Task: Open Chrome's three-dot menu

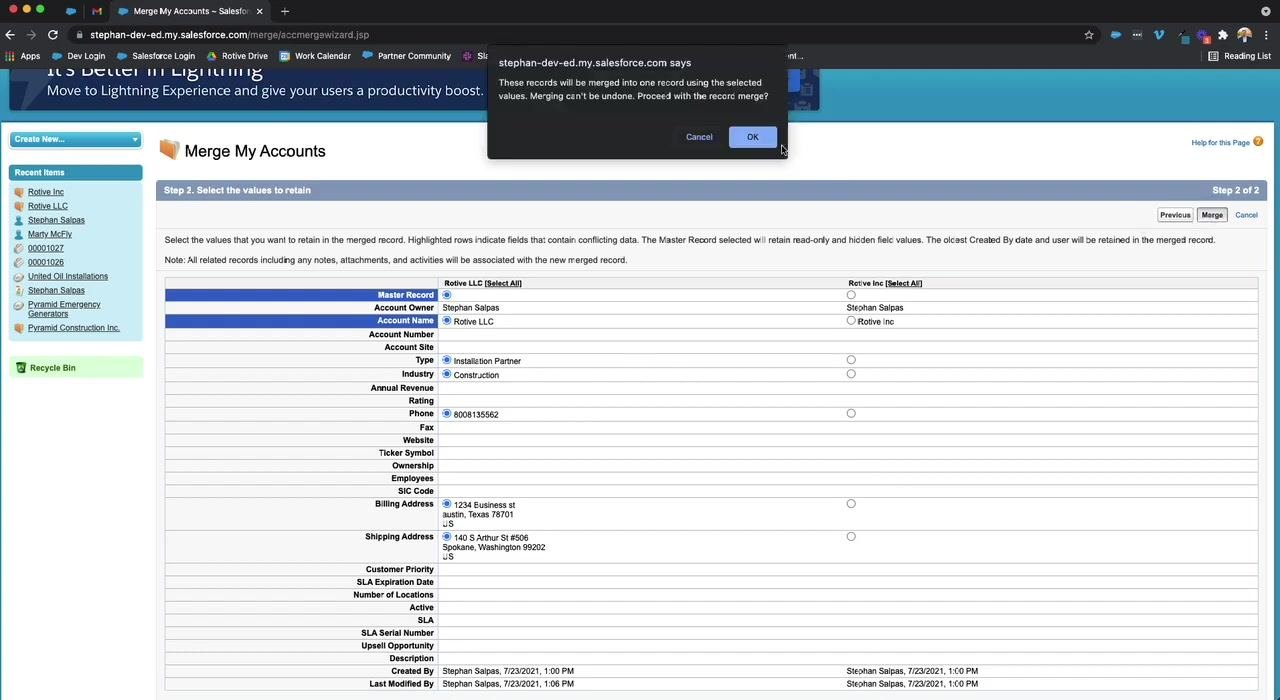Action: (x=1266, y=35)
